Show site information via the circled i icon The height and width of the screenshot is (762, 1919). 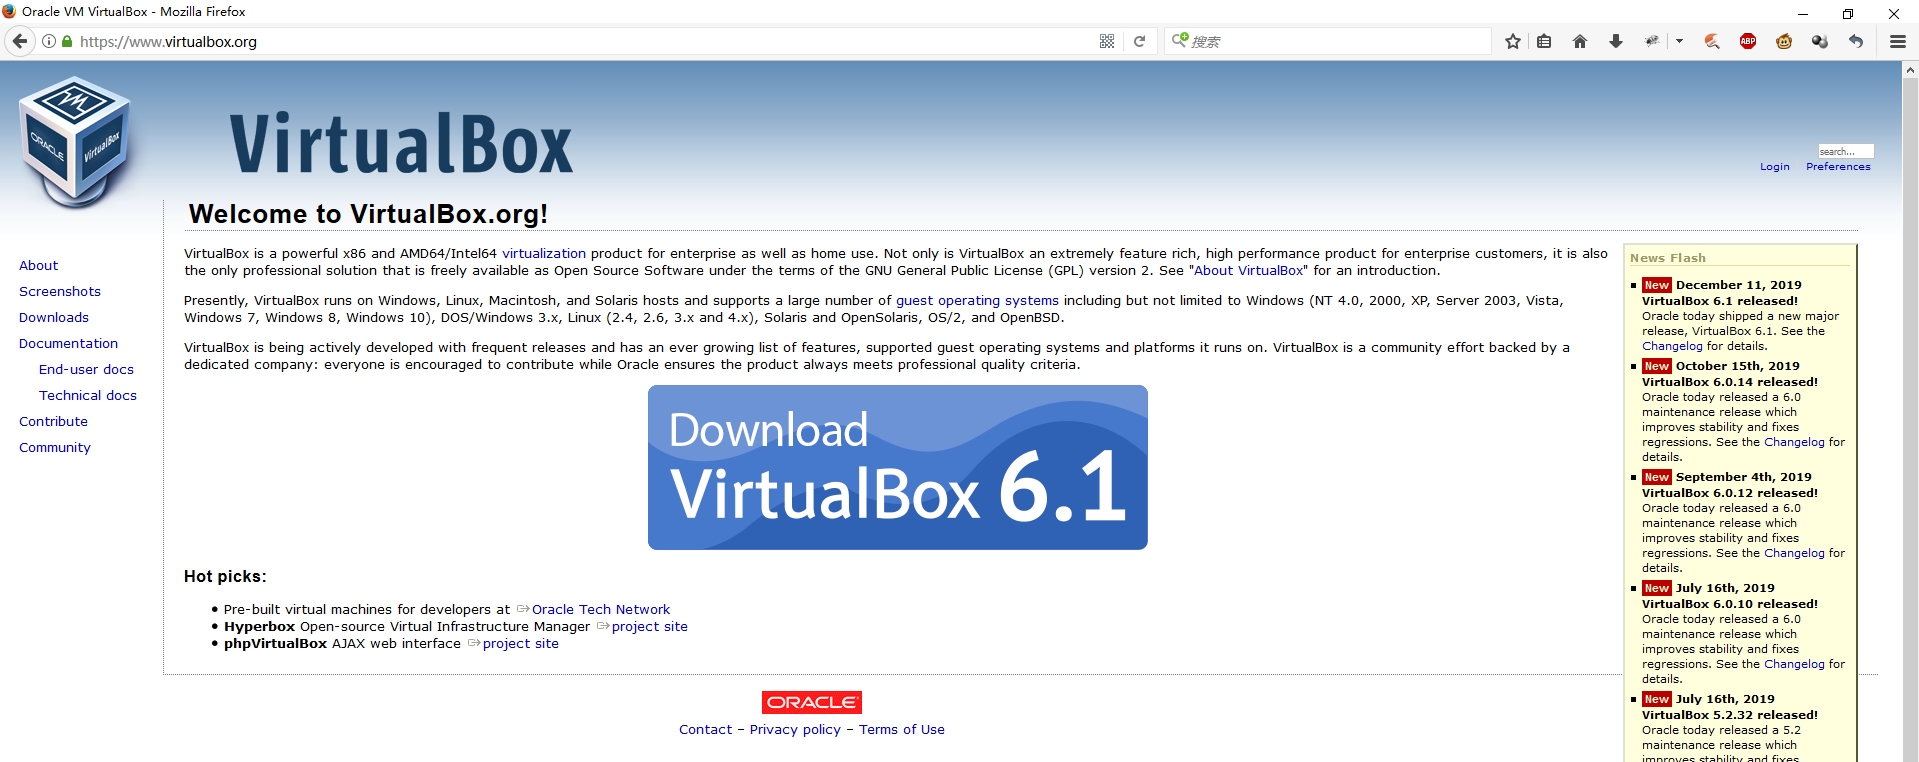coord(48,41)
